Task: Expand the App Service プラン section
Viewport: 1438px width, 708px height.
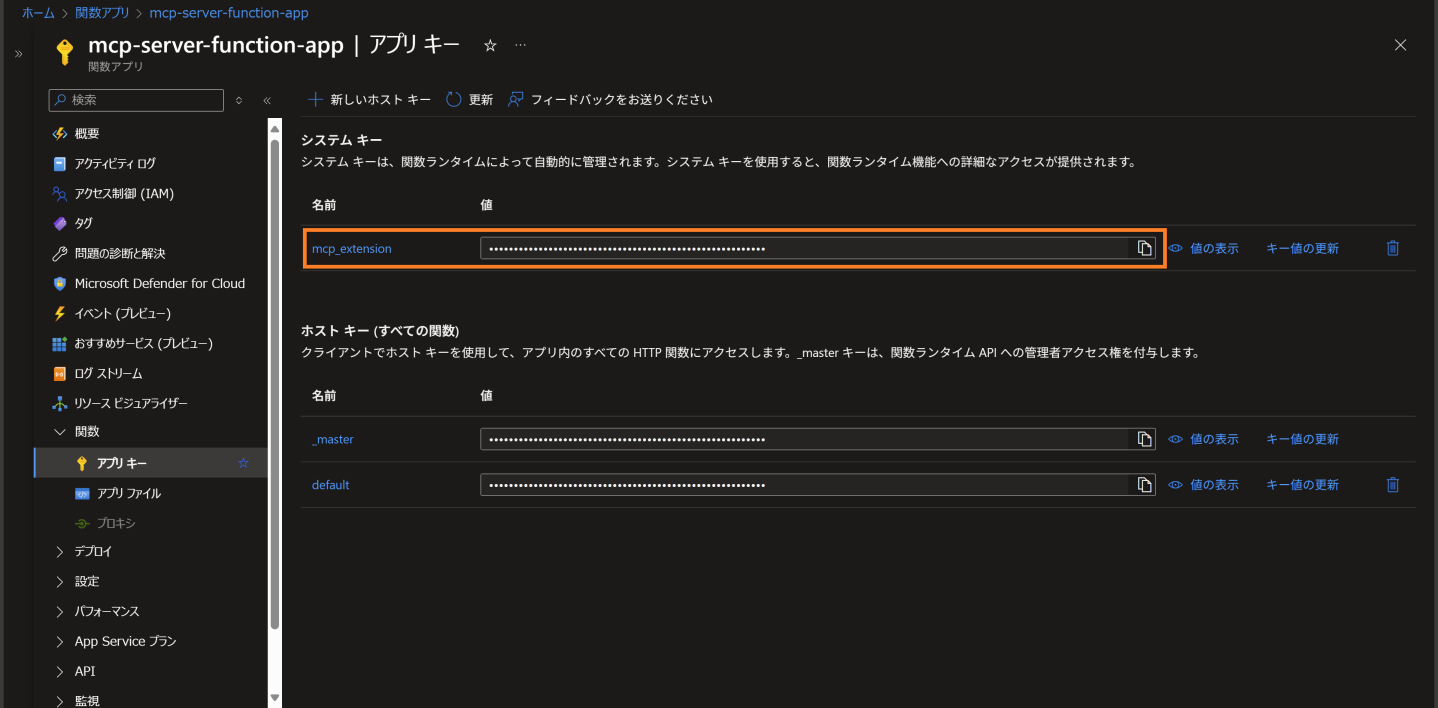Action: 59,641
